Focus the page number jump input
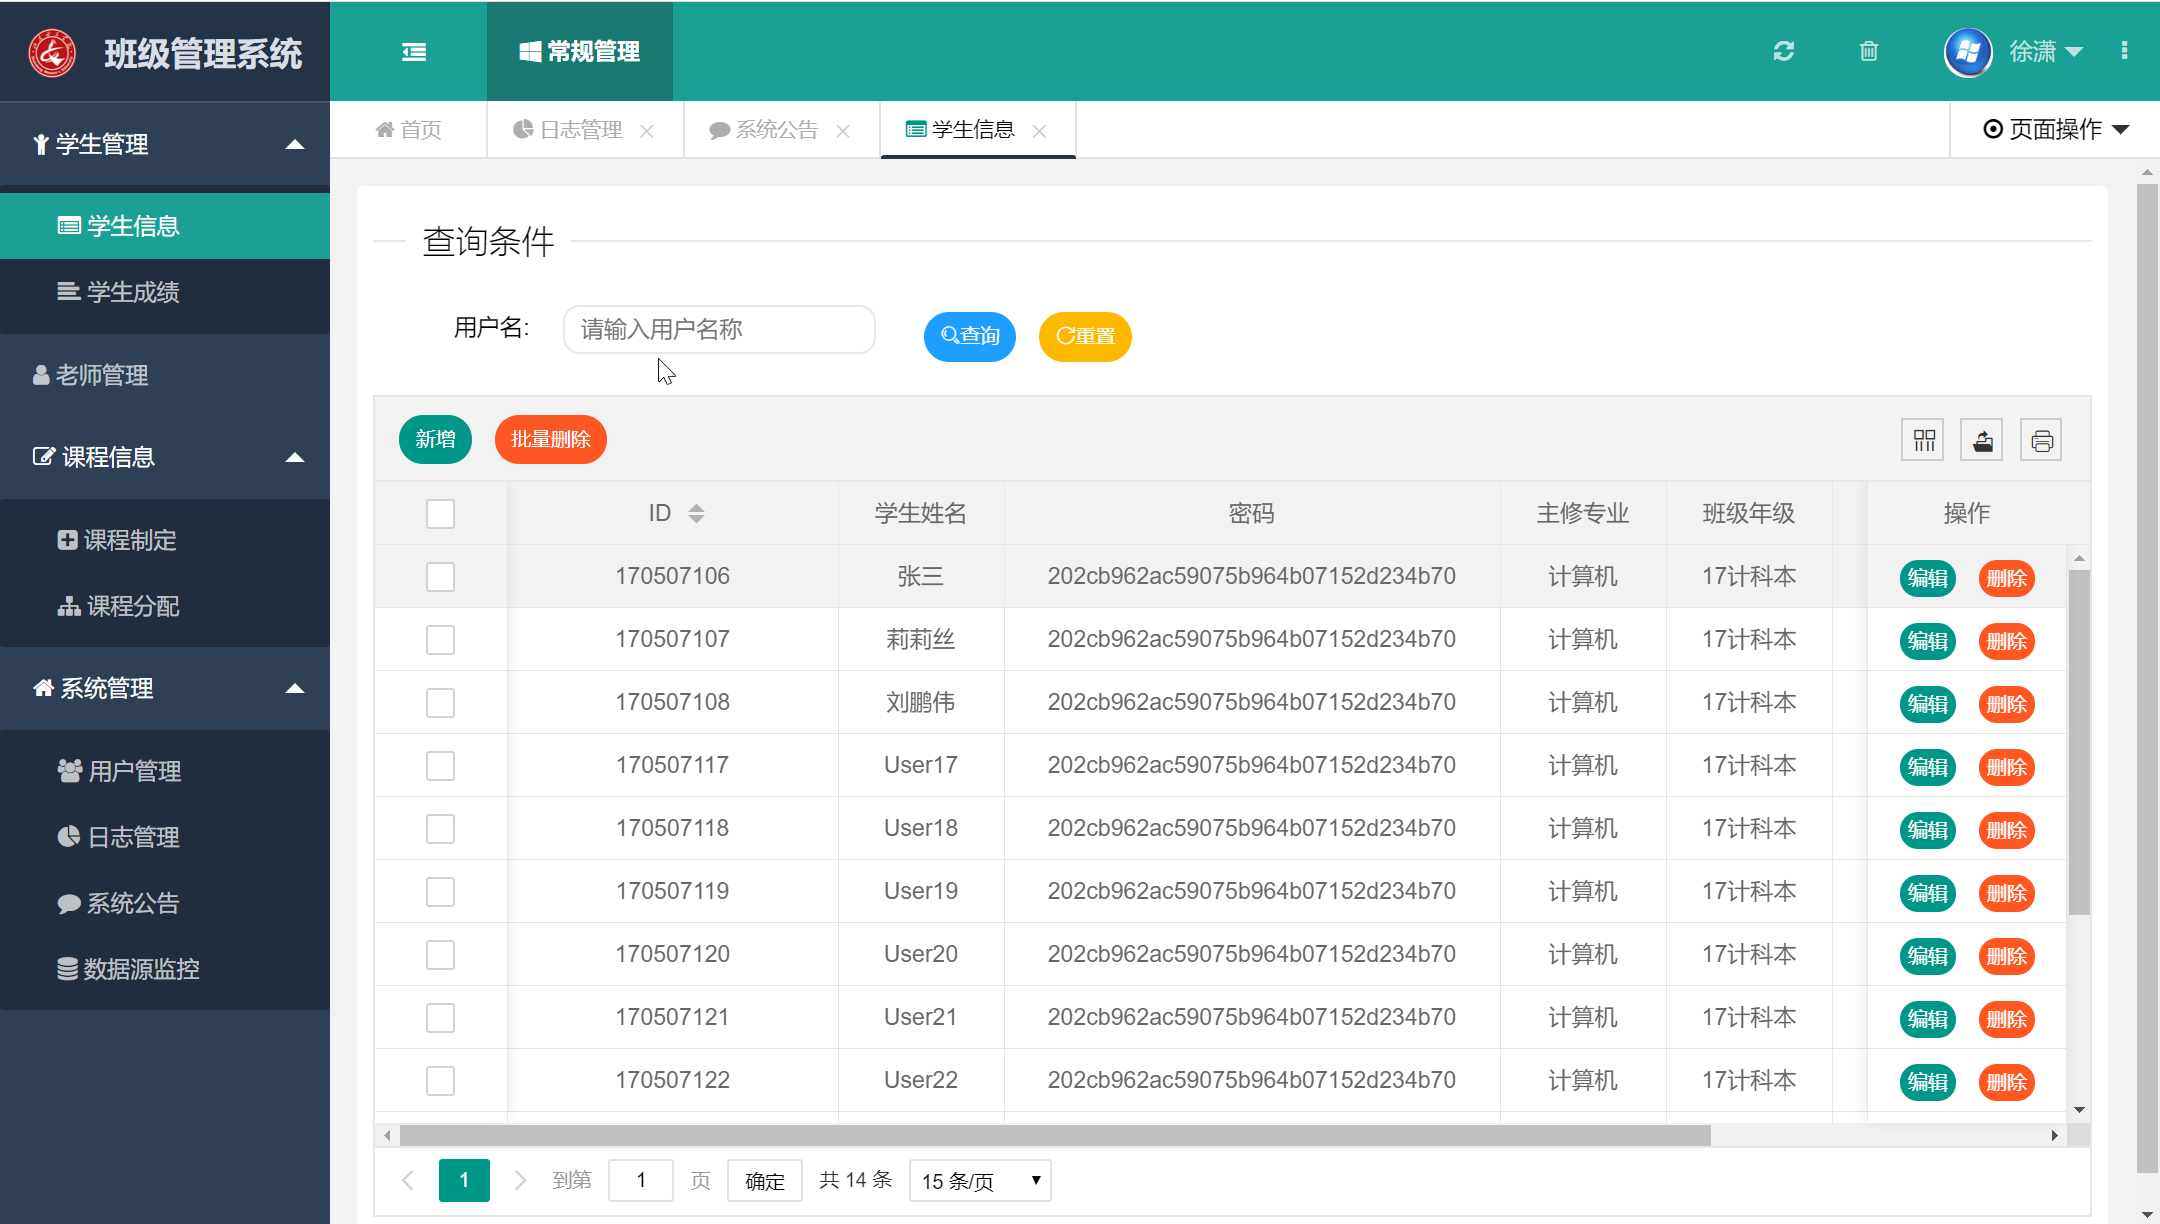Viewport: 2160px width, 1224px height. [640, 1181]
